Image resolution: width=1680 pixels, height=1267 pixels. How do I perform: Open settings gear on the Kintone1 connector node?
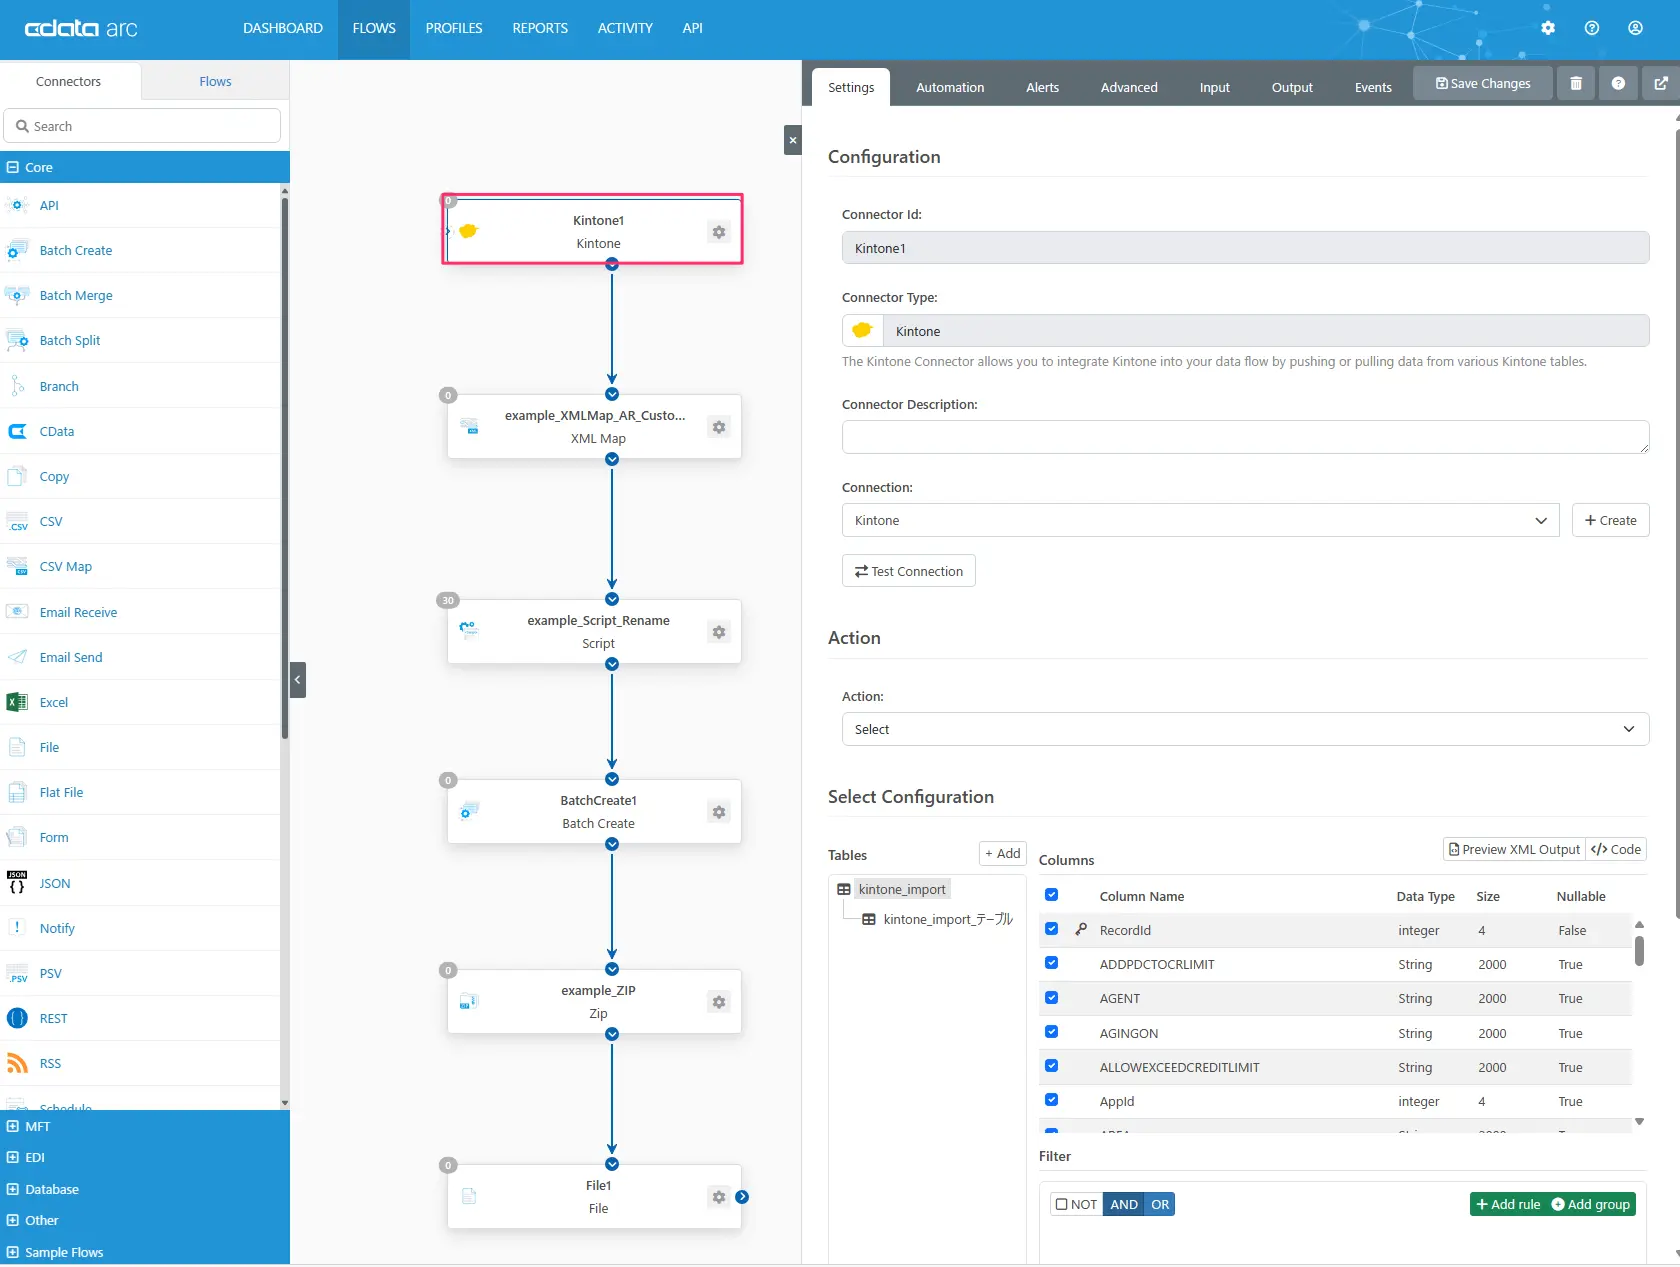point(718,232)
